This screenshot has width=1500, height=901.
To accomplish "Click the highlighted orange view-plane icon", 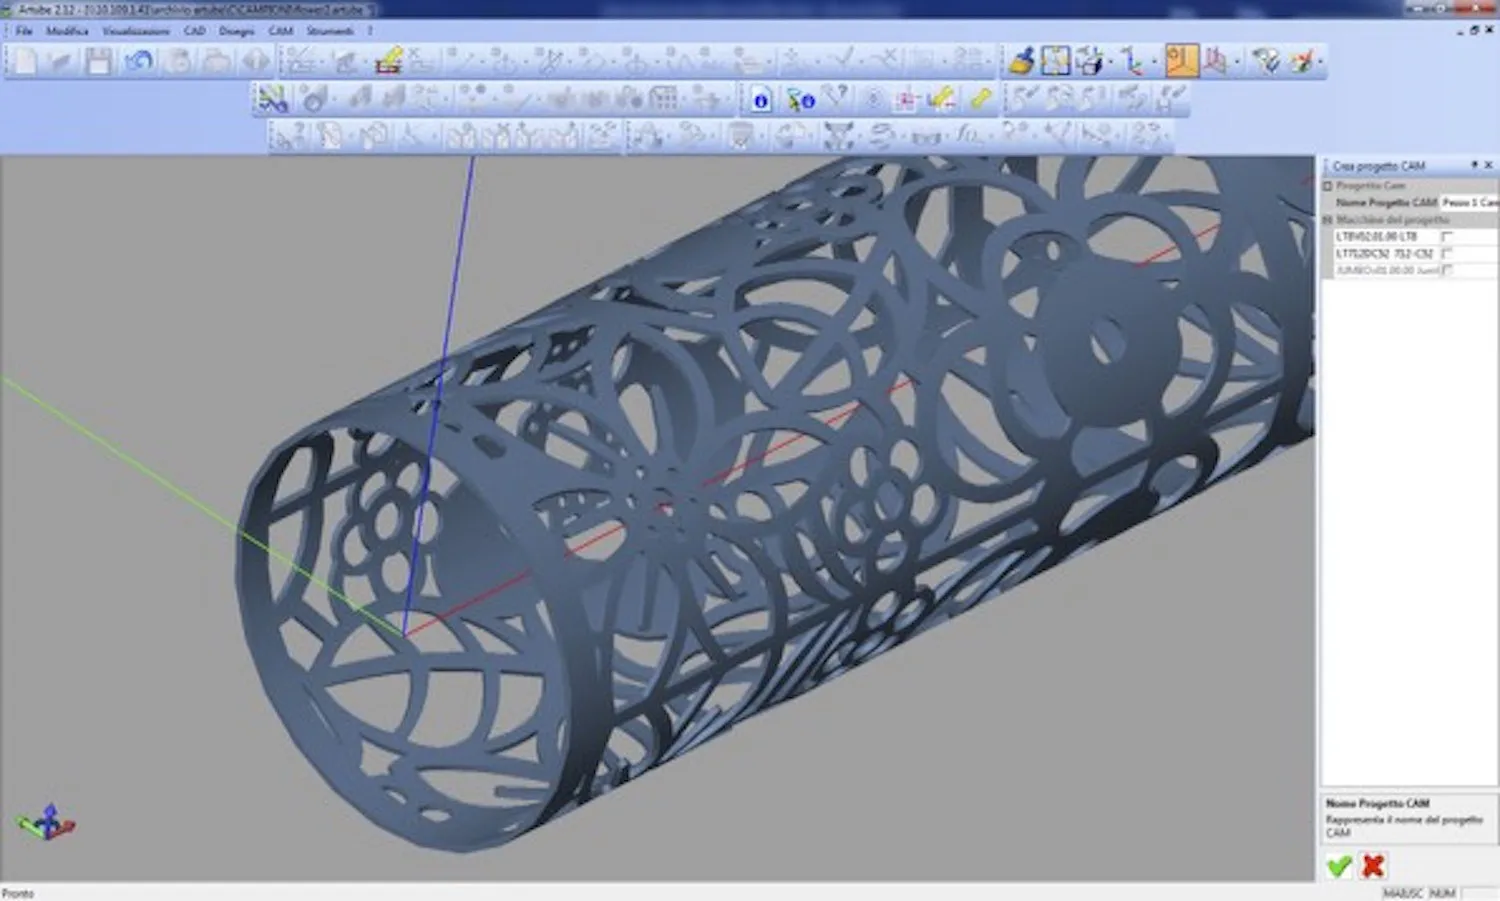I will click(x=1181, y=62).
